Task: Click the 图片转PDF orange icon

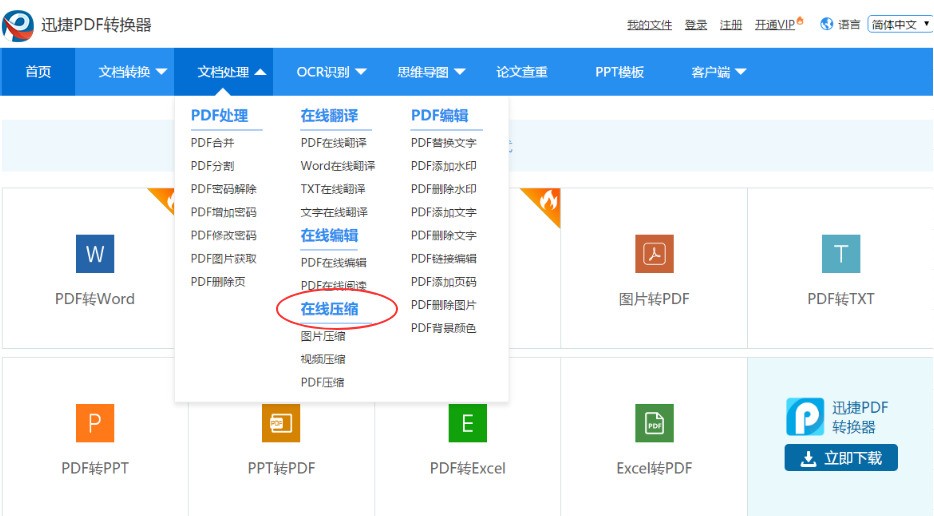Action: (654, 254)
